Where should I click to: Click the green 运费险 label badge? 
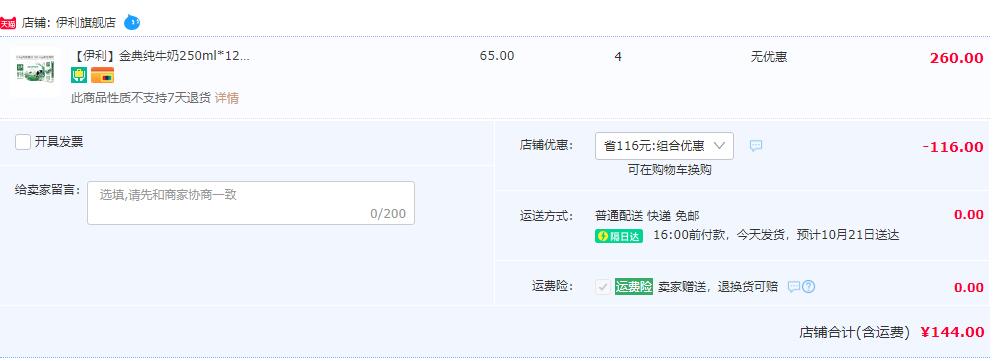(x=634, y=286)
